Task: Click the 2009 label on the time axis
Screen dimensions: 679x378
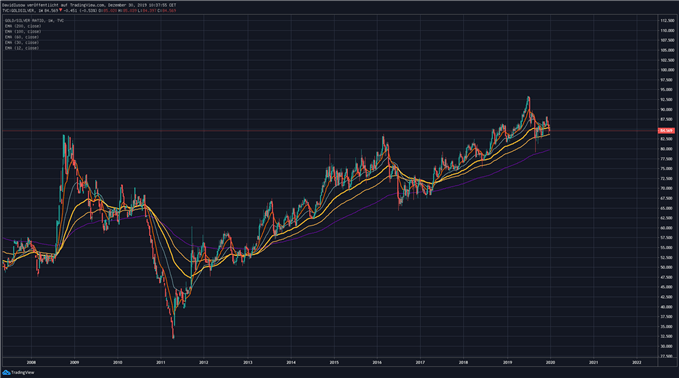Action: [x=74, y=362]
